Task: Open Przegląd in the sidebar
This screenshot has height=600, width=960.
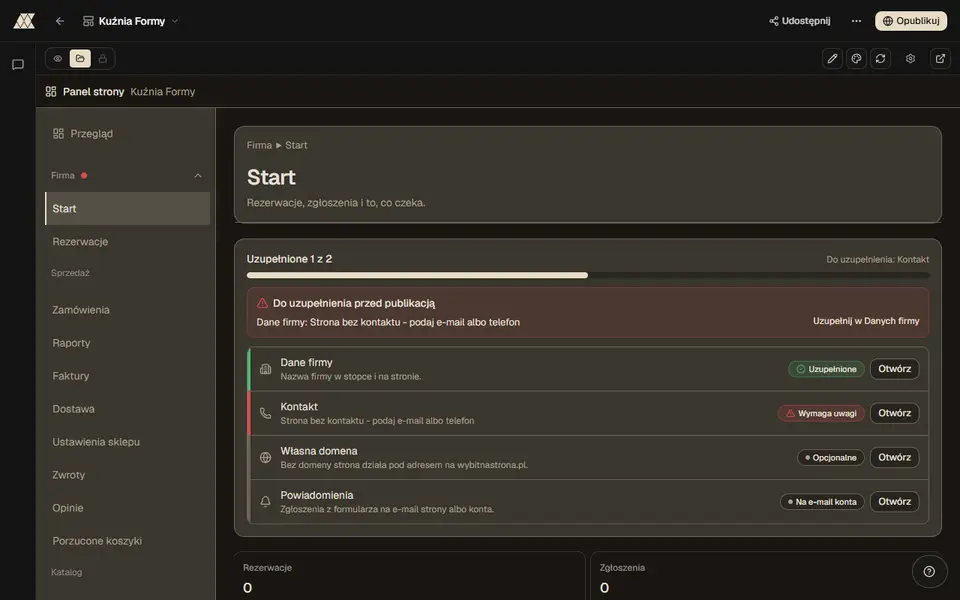Action: click(127, 133)
